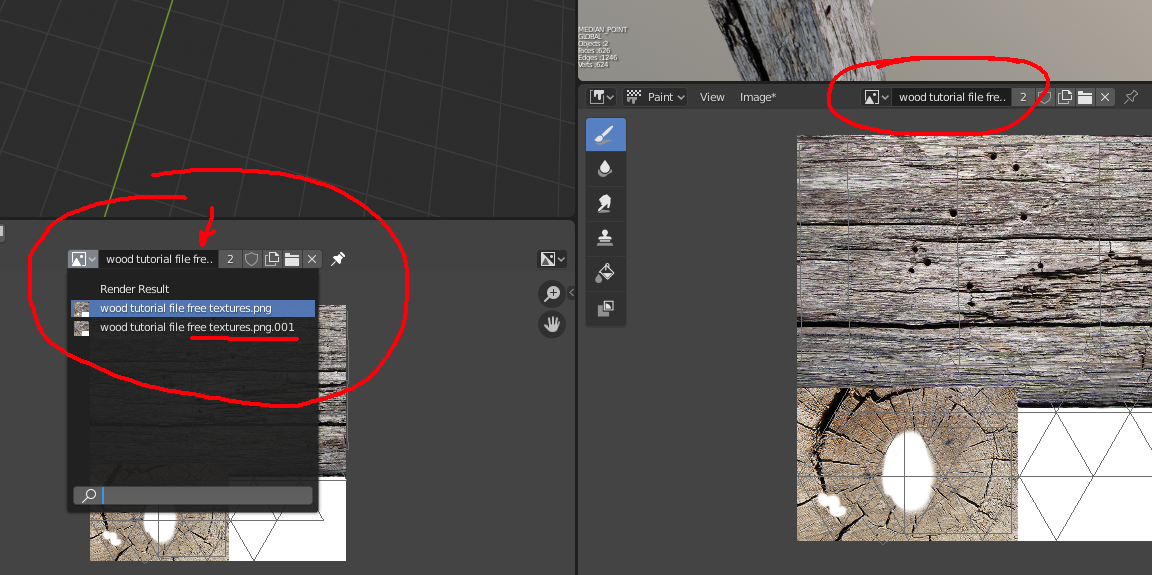Image resolution: width=1152 pixels, height=575 pixels.
Task: Select wood tutorial file free textures.png
Action: click(193, 308)
